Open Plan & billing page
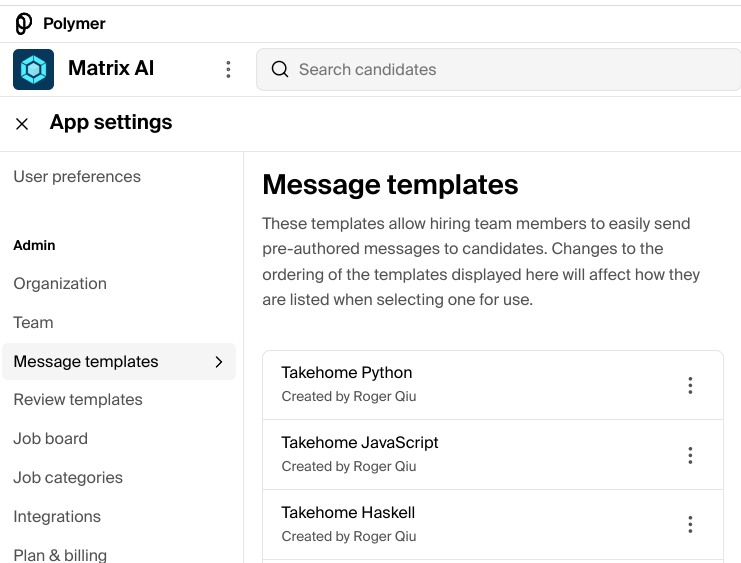Image resolution: width=741 pixels, height=563 pixels. pyautogui.click(x=60, y=554)
